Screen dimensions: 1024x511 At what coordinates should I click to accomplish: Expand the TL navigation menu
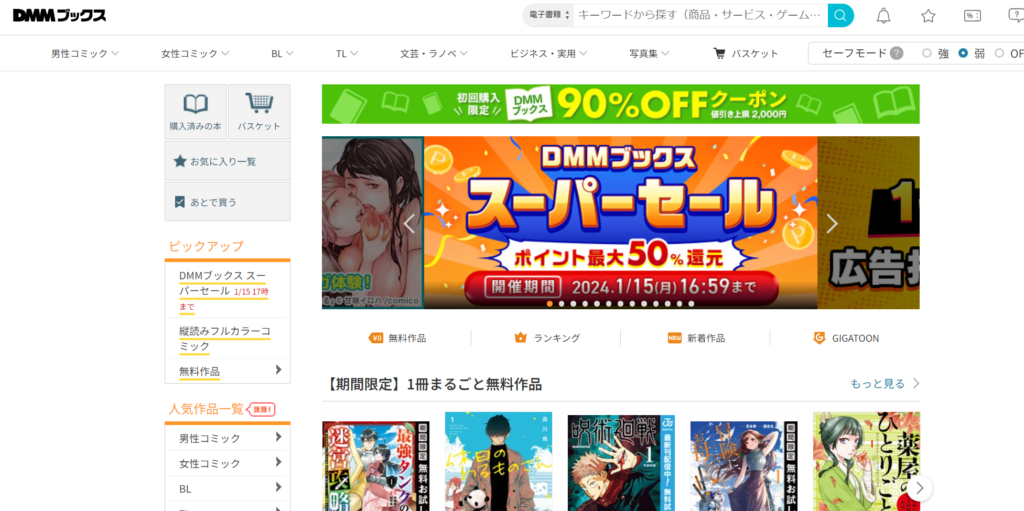pos(347,54)
